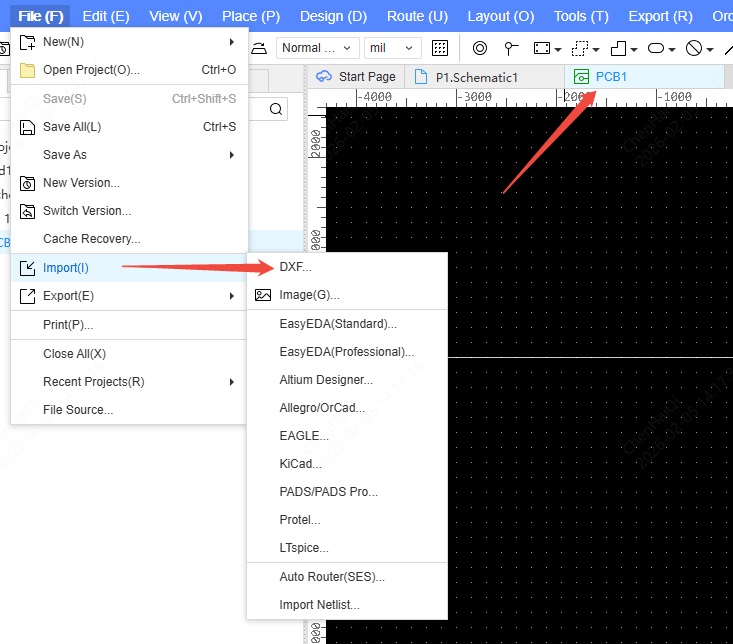Click Import Netlist menu entry
Viewport: 733px width, 644px height.
click(x=319, y=605)
